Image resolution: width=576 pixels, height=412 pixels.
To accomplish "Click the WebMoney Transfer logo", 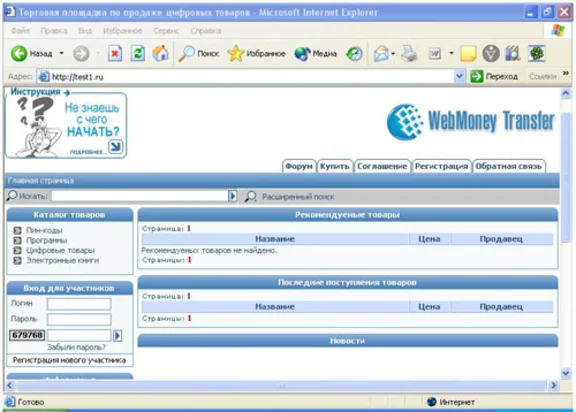I will pyautogui.click(x=471, y=122).
